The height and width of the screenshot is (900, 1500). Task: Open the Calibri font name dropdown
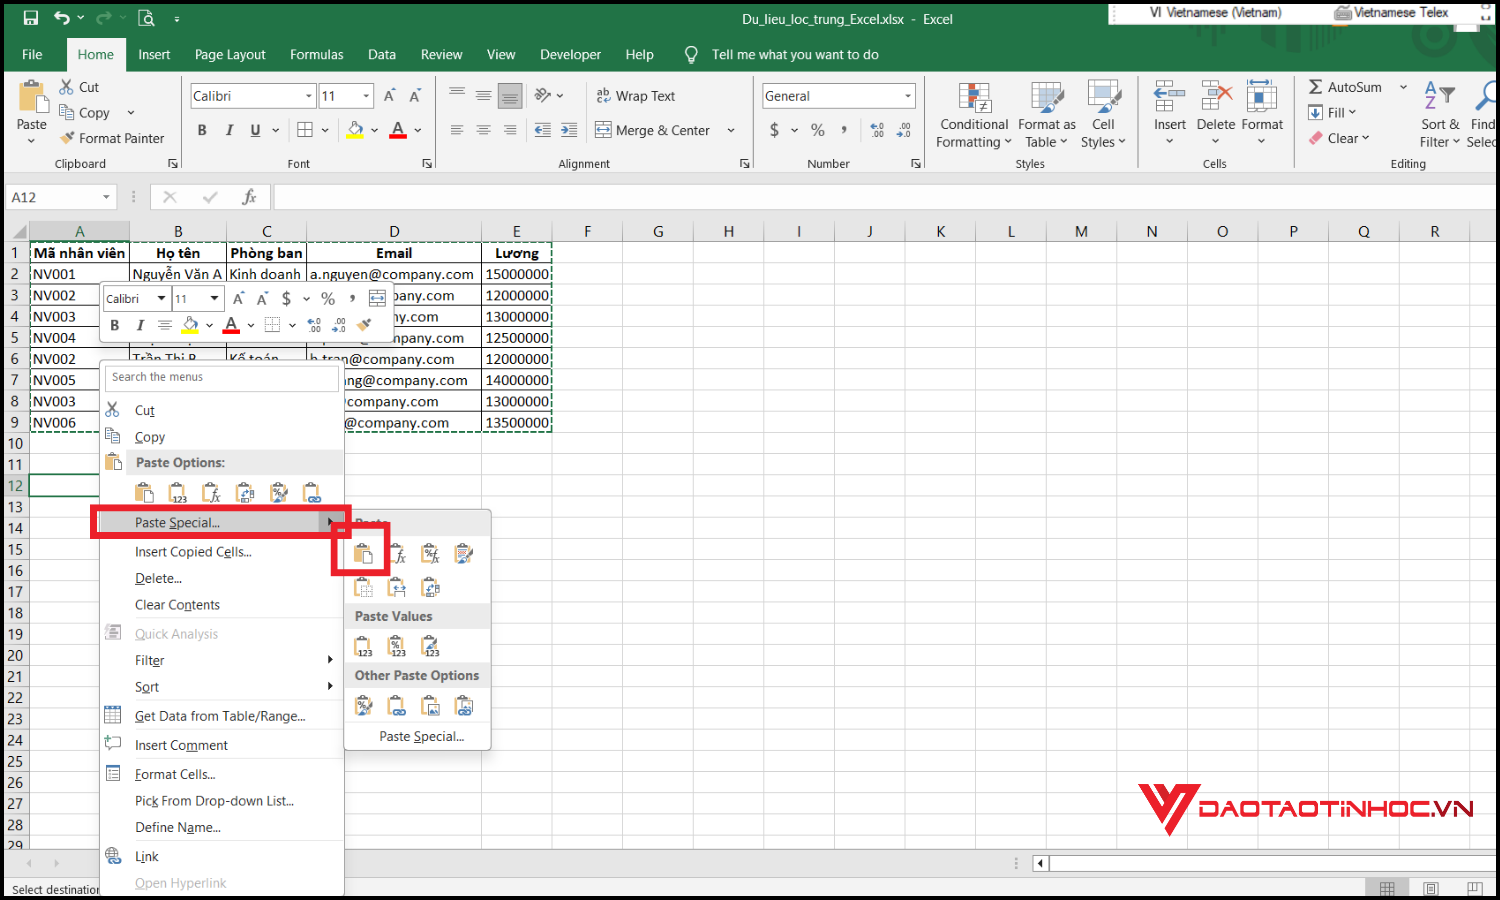click(308, 96)
